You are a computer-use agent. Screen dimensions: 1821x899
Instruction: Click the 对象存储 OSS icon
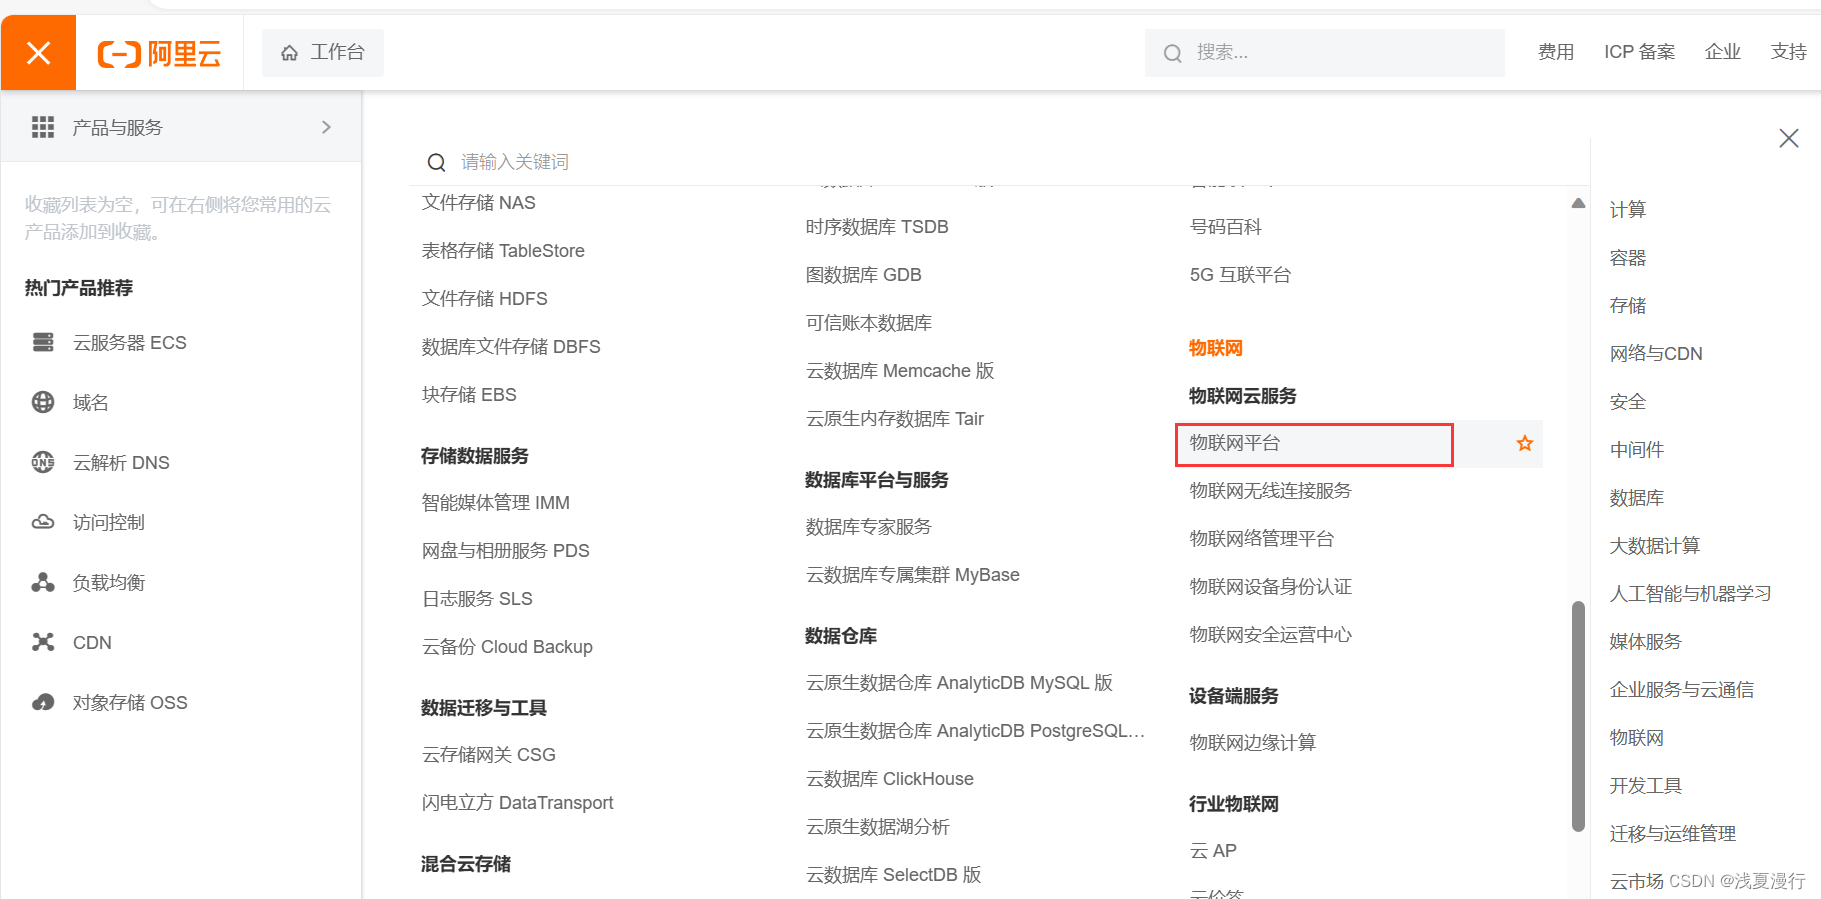(x=43, y=702)
